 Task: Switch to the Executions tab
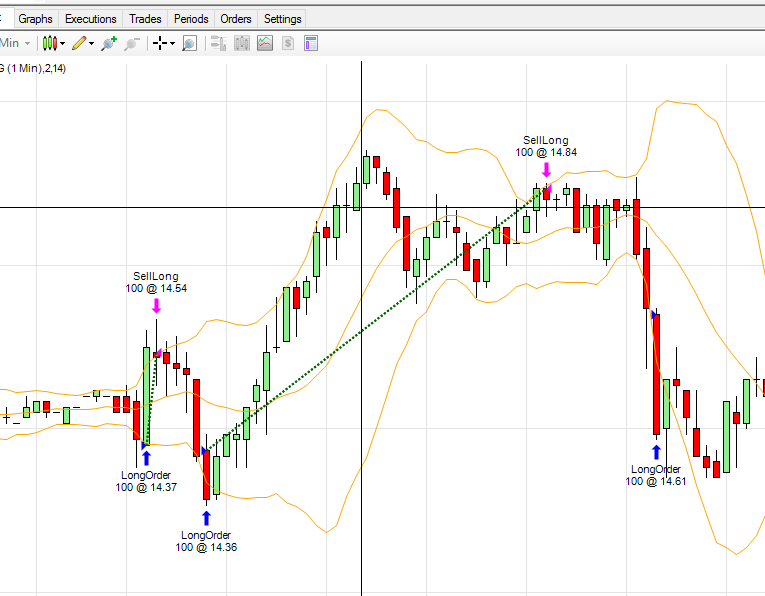(x=91, y=19)
